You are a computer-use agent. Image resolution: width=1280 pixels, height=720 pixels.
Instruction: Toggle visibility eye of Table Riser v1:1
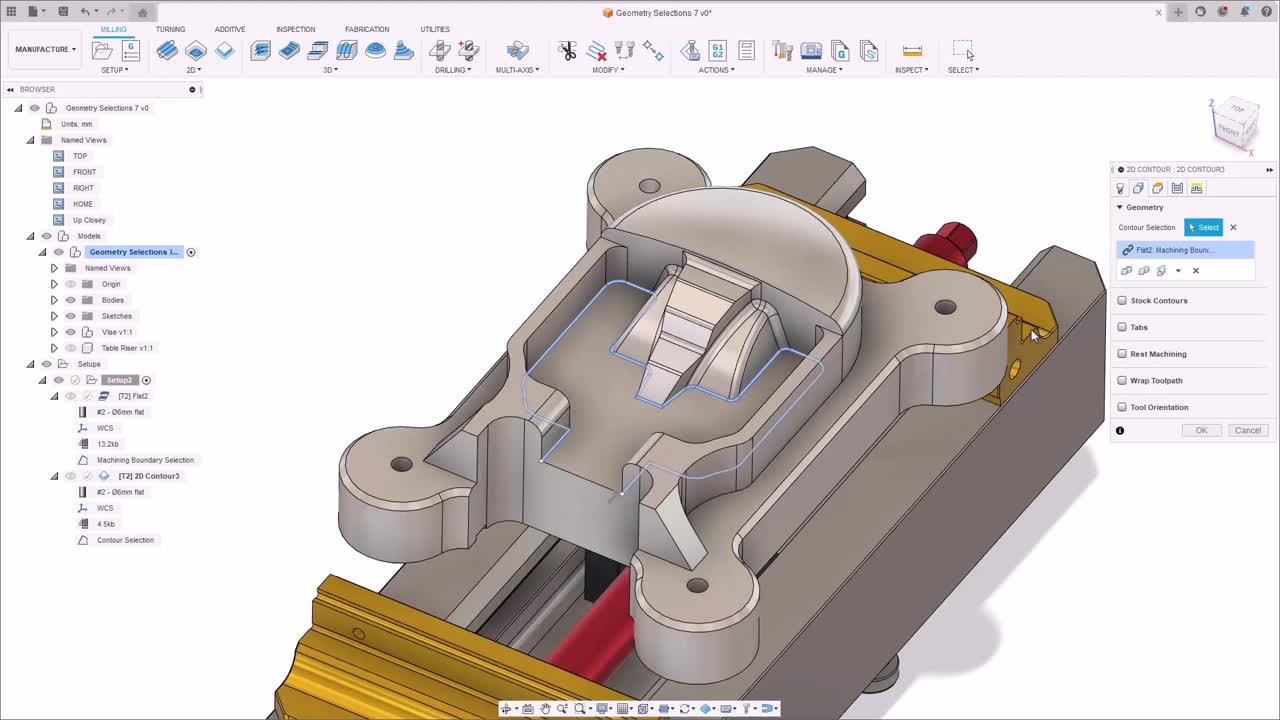(x=70, y=348)
